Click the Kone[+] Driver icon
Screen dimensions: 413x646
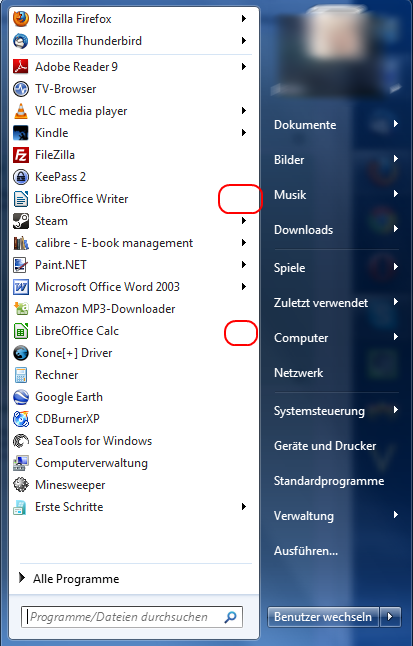[x=21, y=353]
